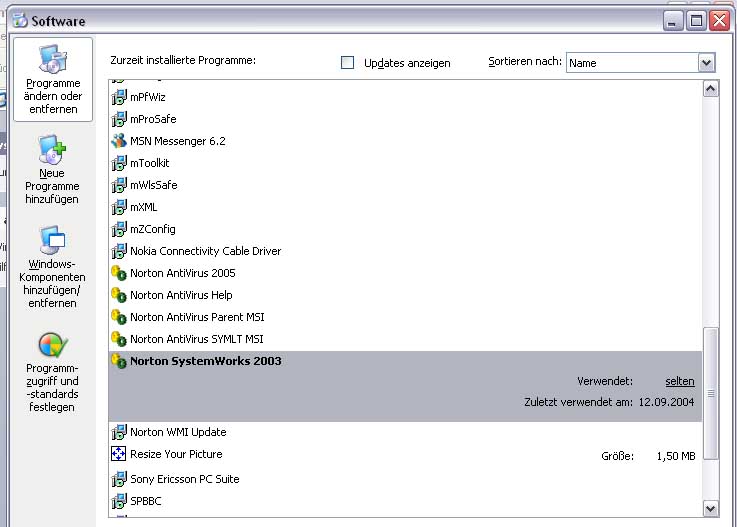Click the scroll down arrow of program list

(x=711, y=508)
